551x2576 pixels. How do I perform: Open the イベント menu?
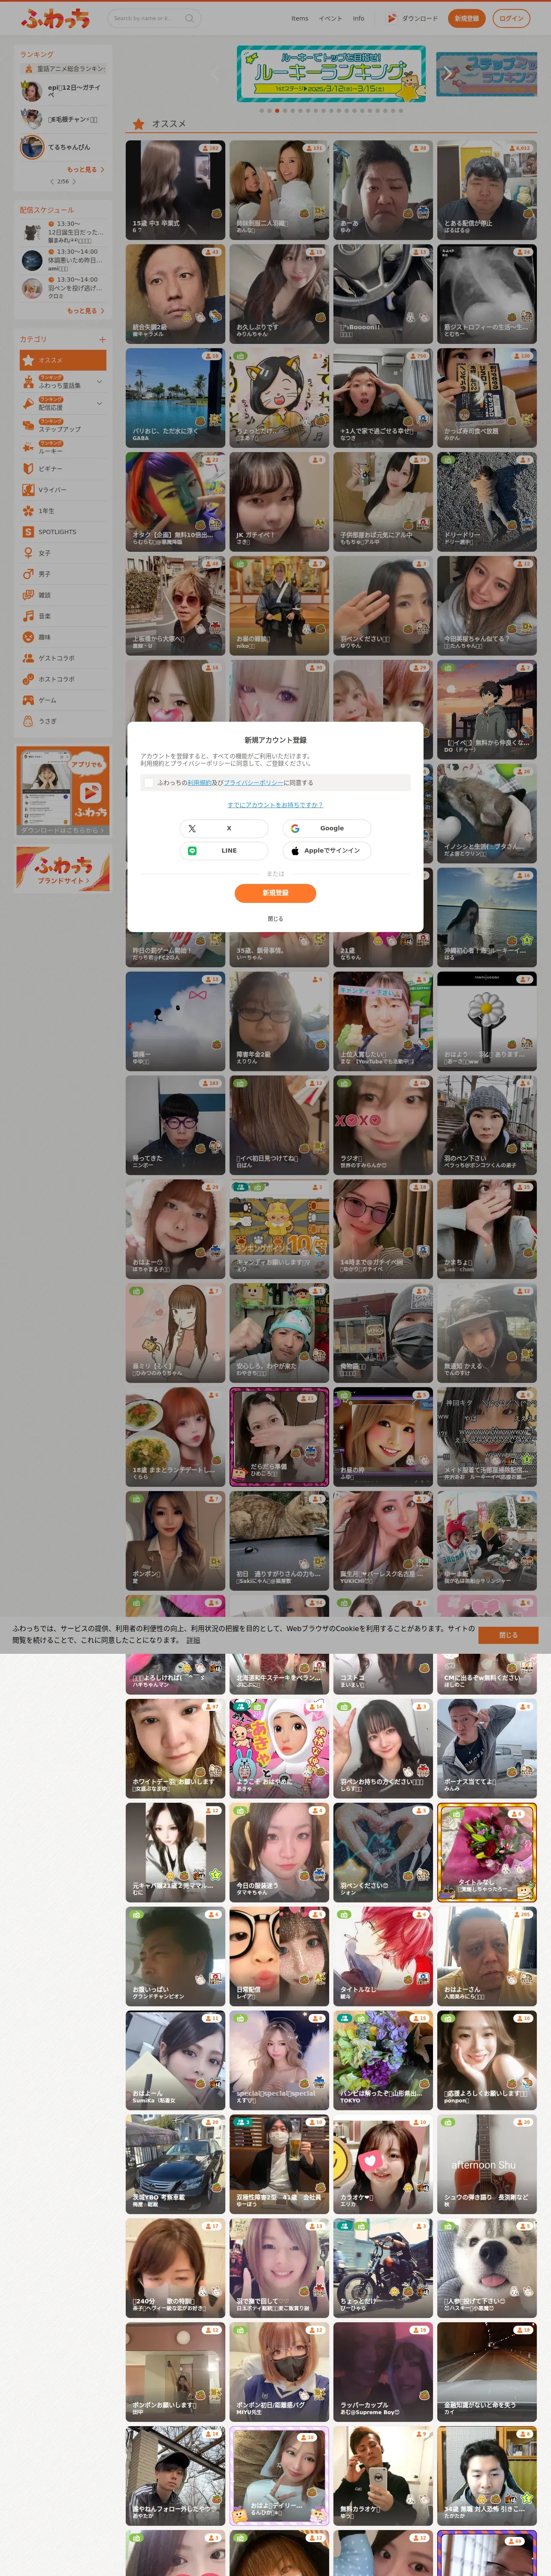[x=330, y=18]
